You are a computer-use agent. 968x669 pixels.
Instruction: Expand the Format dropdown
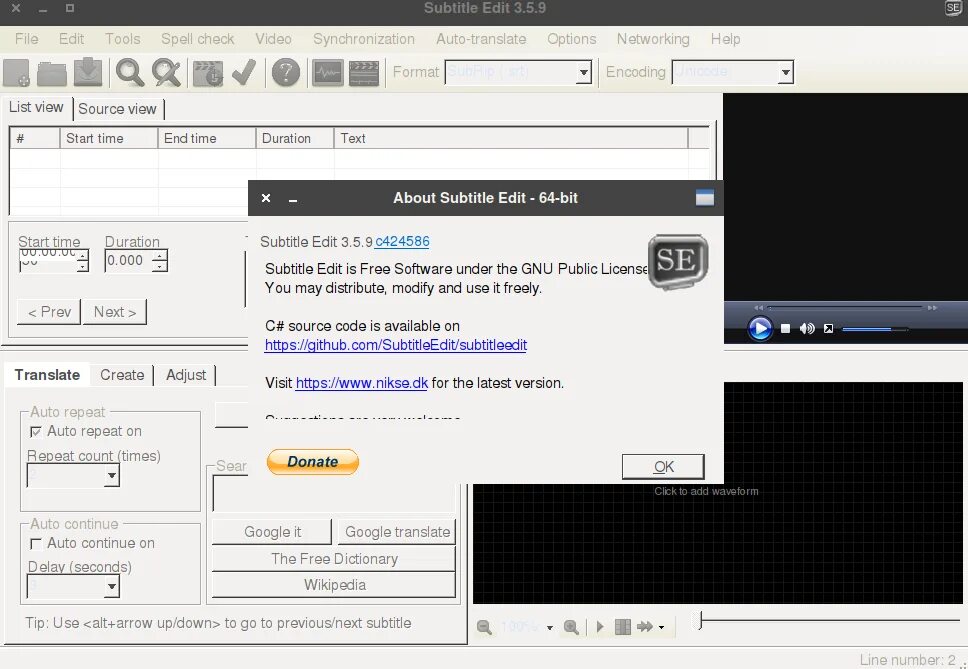[x=584, y=73]
